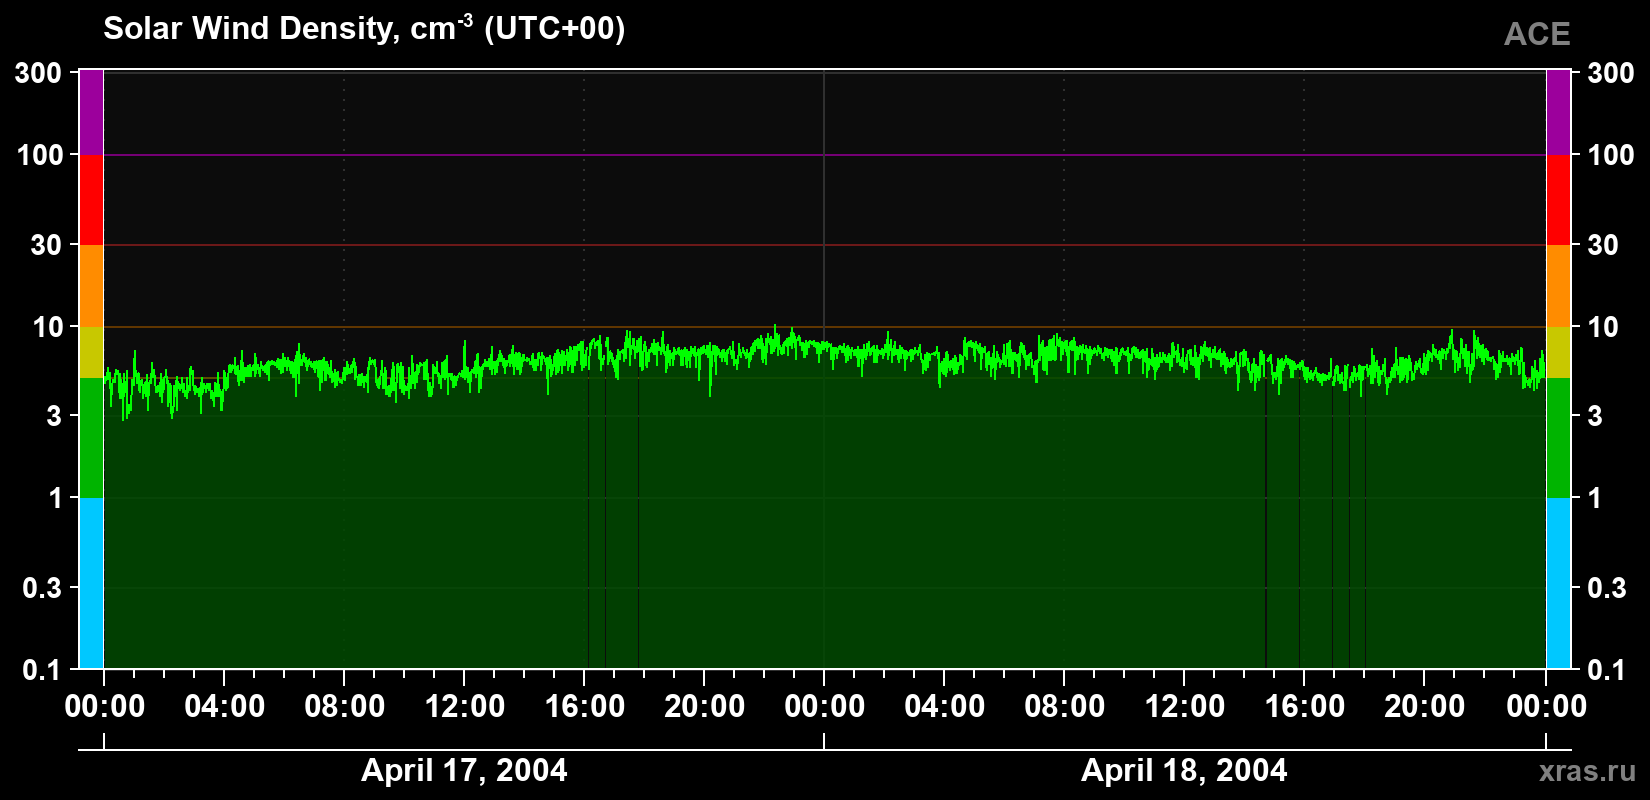The image size is (1650, 800).
Task: Click the 10 label on right axis
Action: coord(1603,327)
